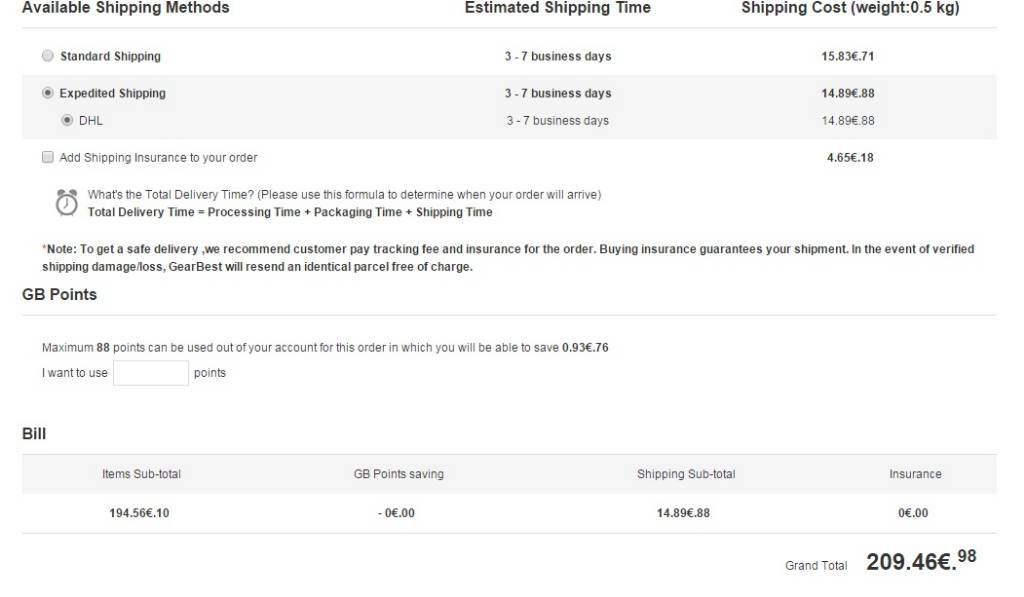
Task: Click the Grand Total amount 209.46€
Action: pos(920,561)
